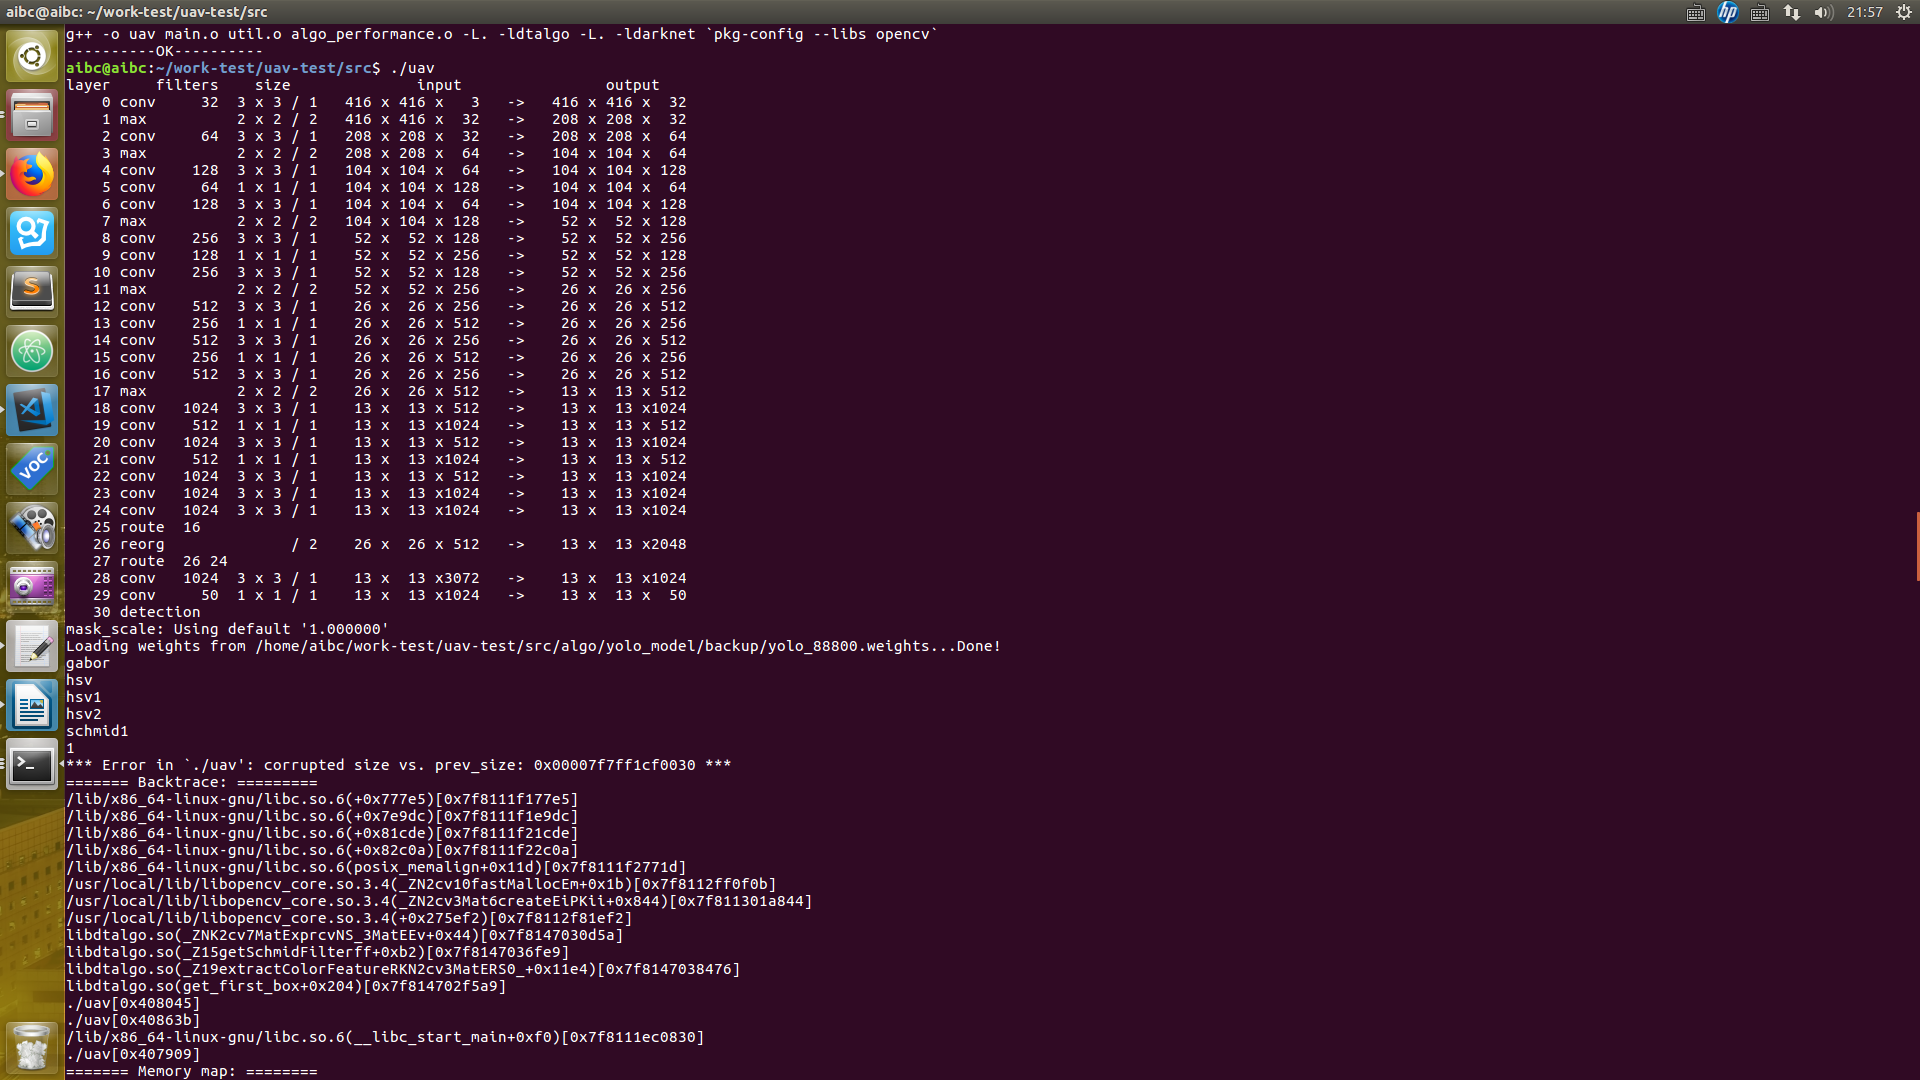The width and height of the screenshot is (1920, 1080).
Task: Launch the video player film reel icon
Action: pos(32,528)
